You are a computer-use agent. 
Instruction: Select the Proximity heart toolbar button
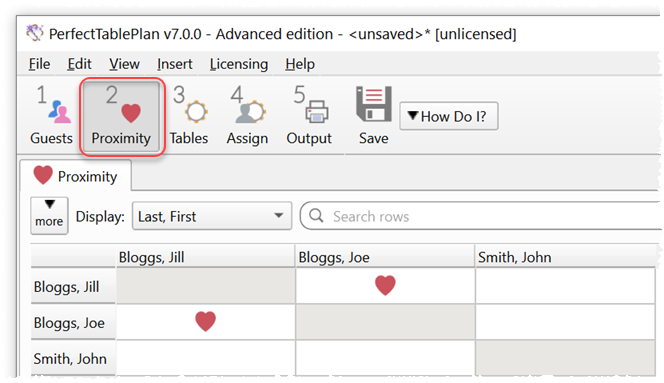pyautogui.click(x=122, y=116)
